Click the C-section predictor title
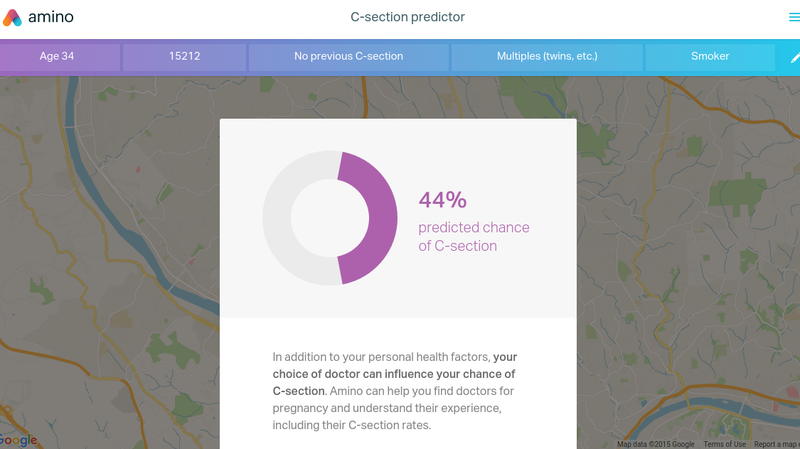 coord(407,17)
